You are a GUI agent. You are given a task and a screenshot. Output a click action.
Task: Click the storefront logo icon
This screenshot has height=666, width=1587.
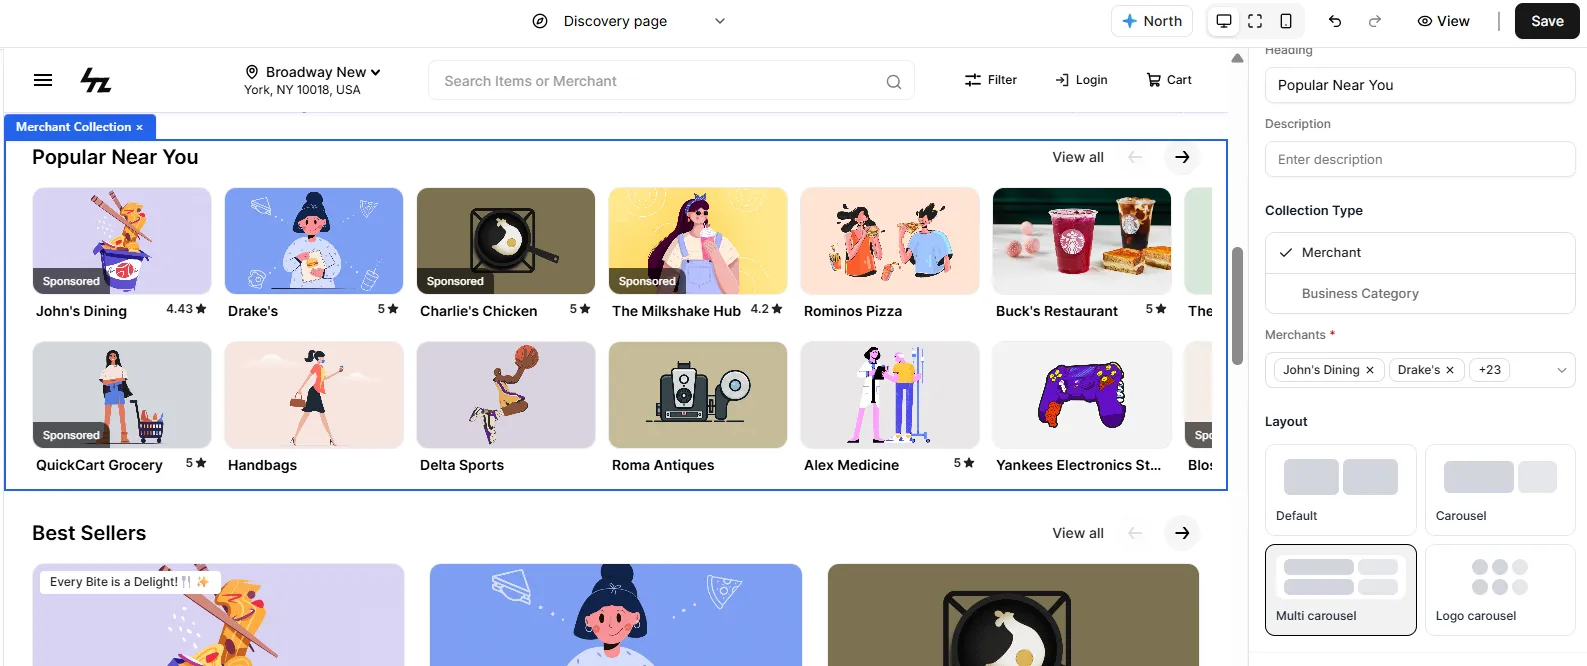pos(96,80)
